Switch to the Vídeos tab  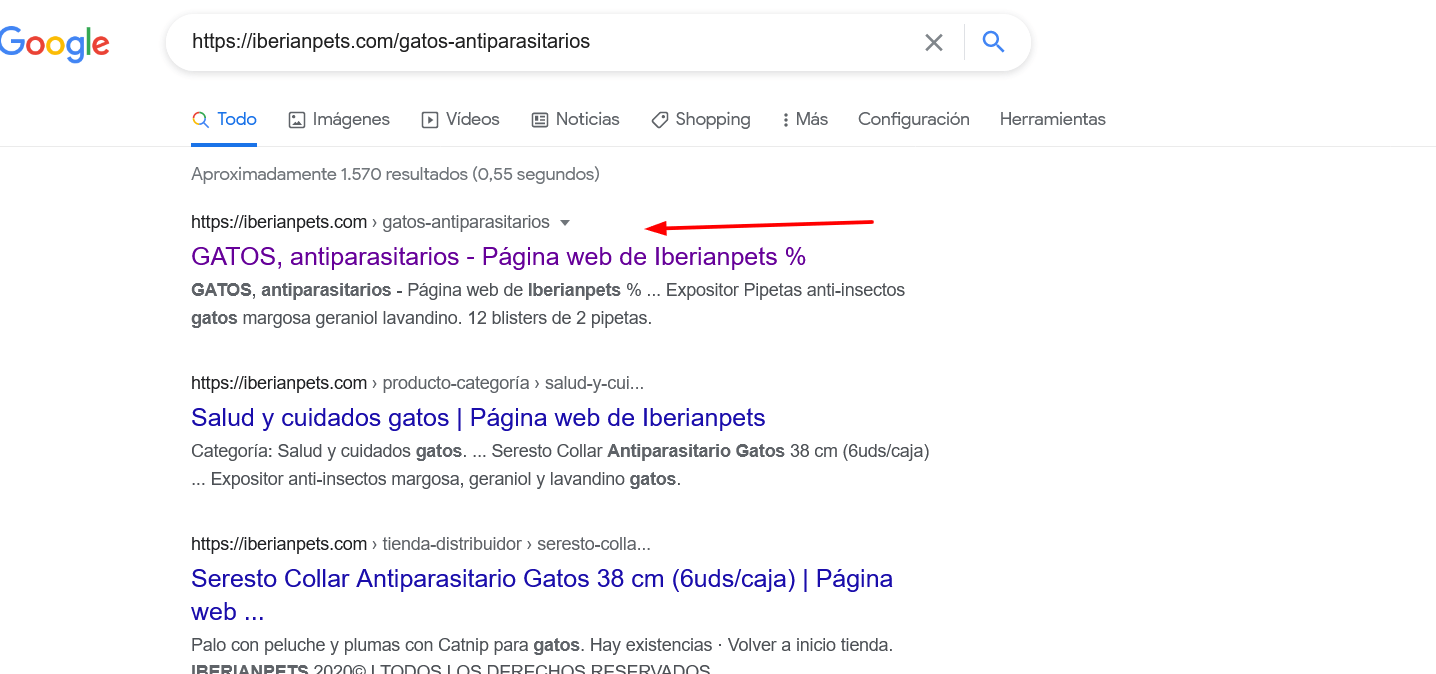pos(461,119)
